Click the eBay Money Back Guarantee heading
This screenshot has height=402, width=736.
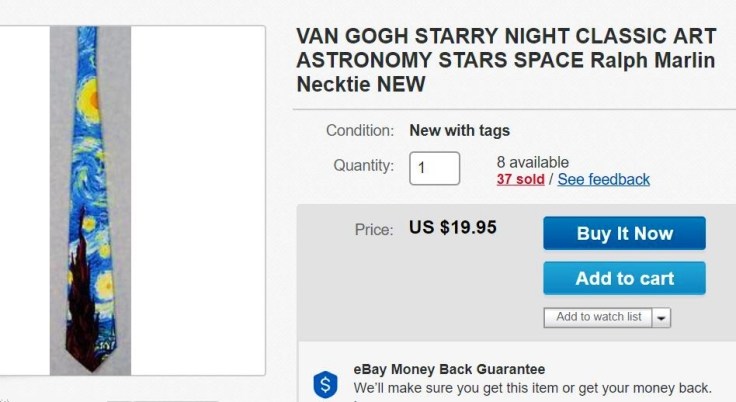pyautogui.click(x=449, y=367)
